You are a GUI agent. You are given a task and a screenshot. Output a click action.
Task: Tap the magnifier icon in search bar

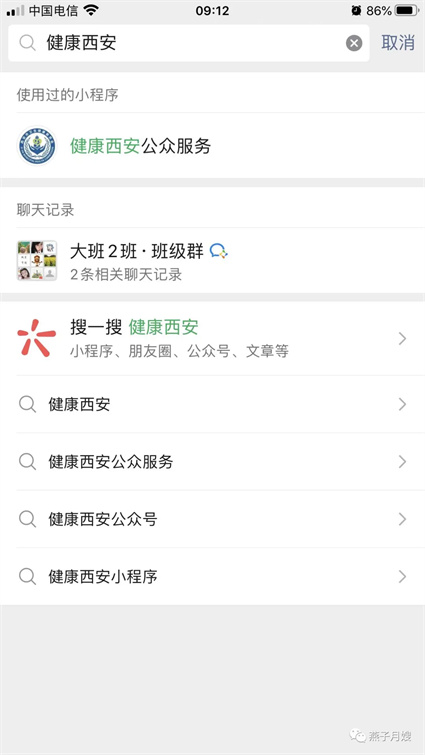[27, 43]
